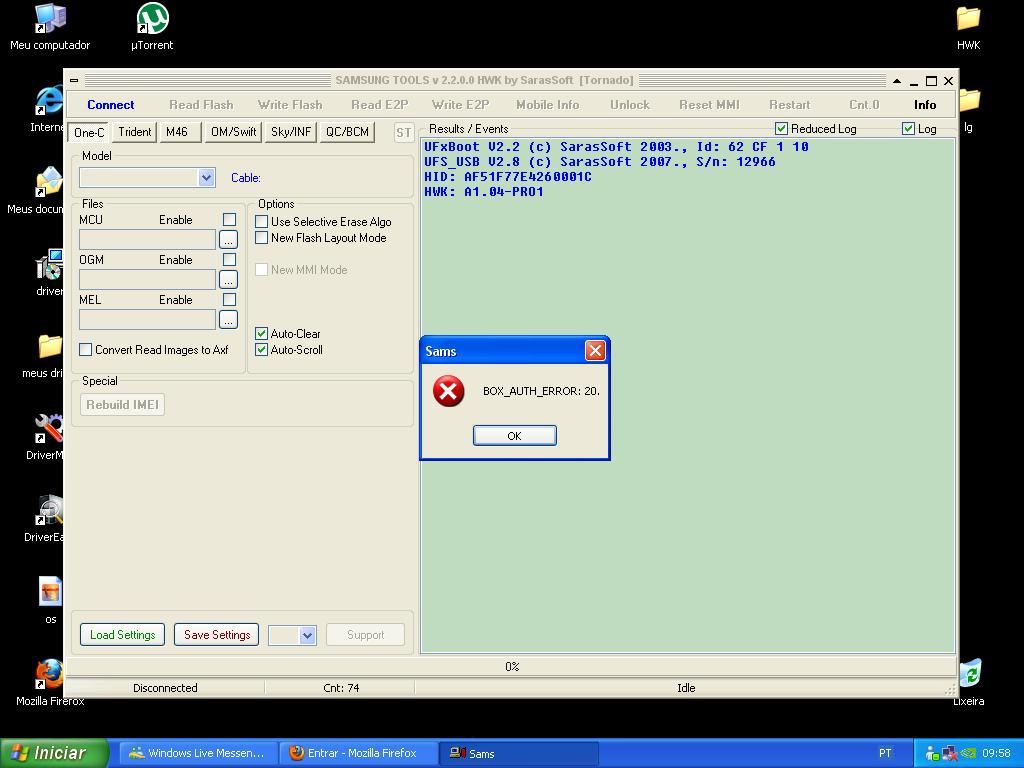
Task: Open the HWK folder on desktop
Action: [968, 27]
